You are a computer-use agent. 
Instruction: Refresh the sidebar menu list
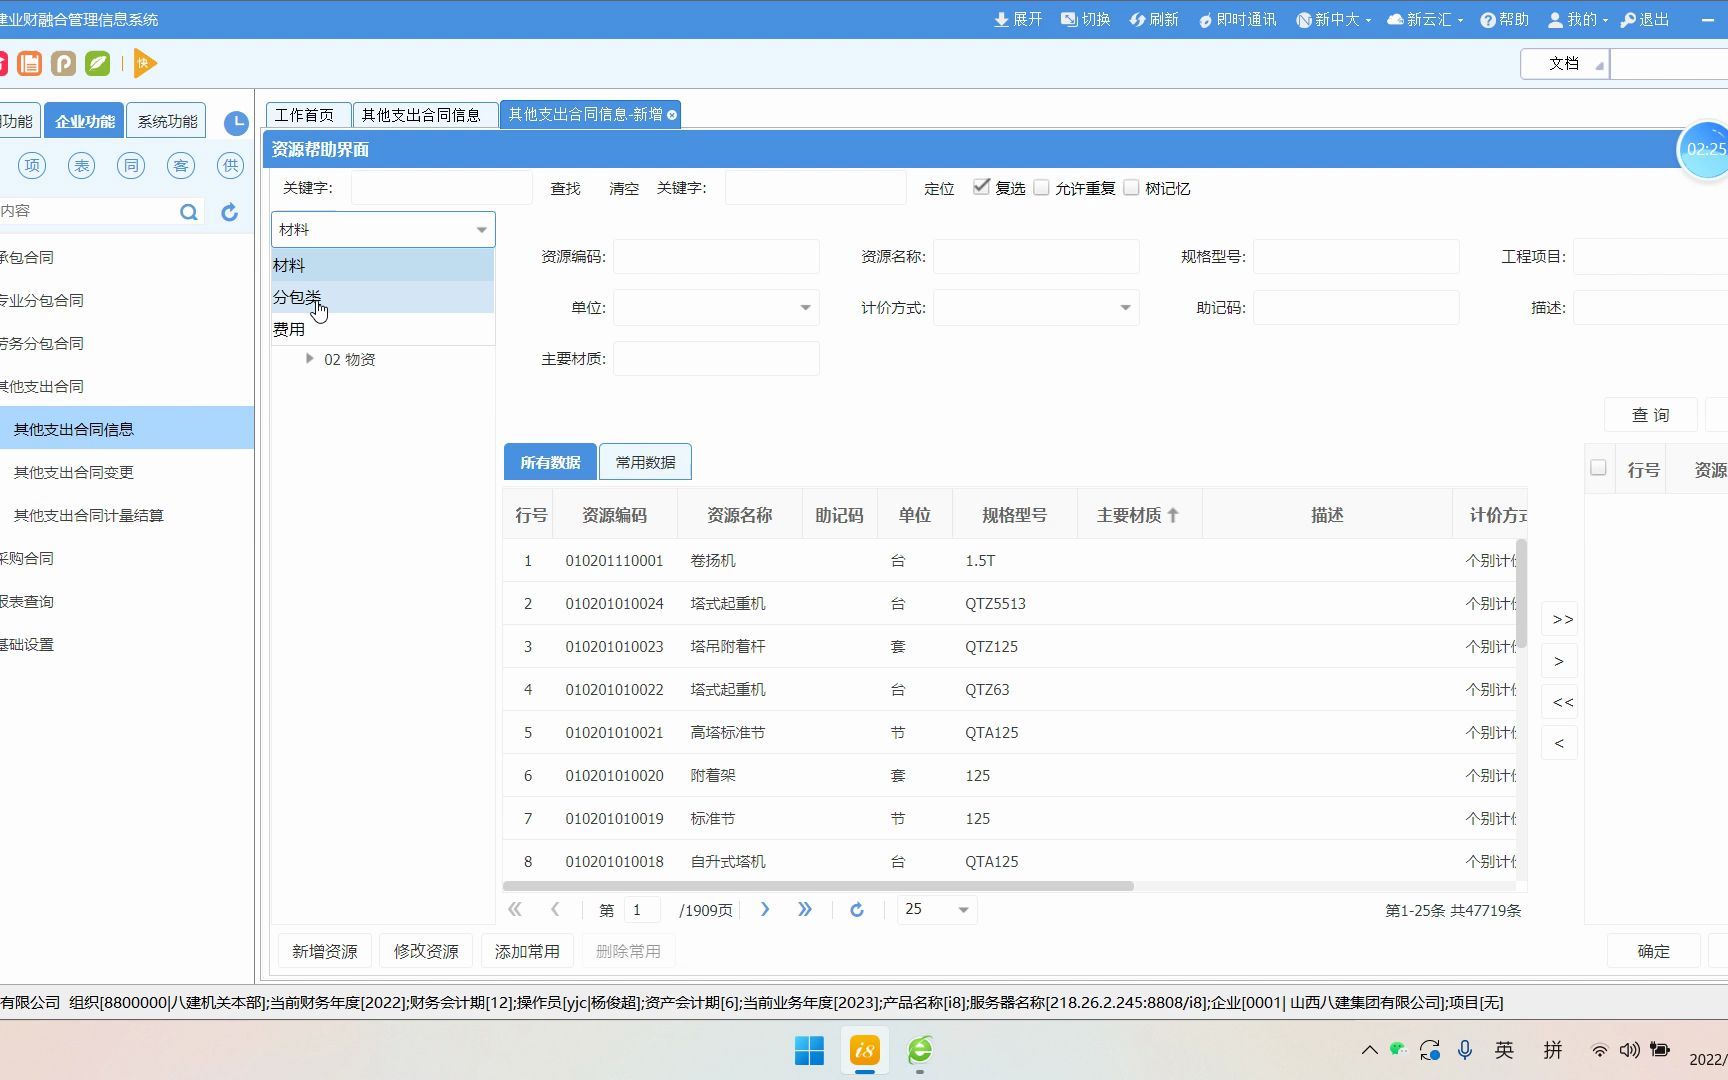(x=229, y=212)
